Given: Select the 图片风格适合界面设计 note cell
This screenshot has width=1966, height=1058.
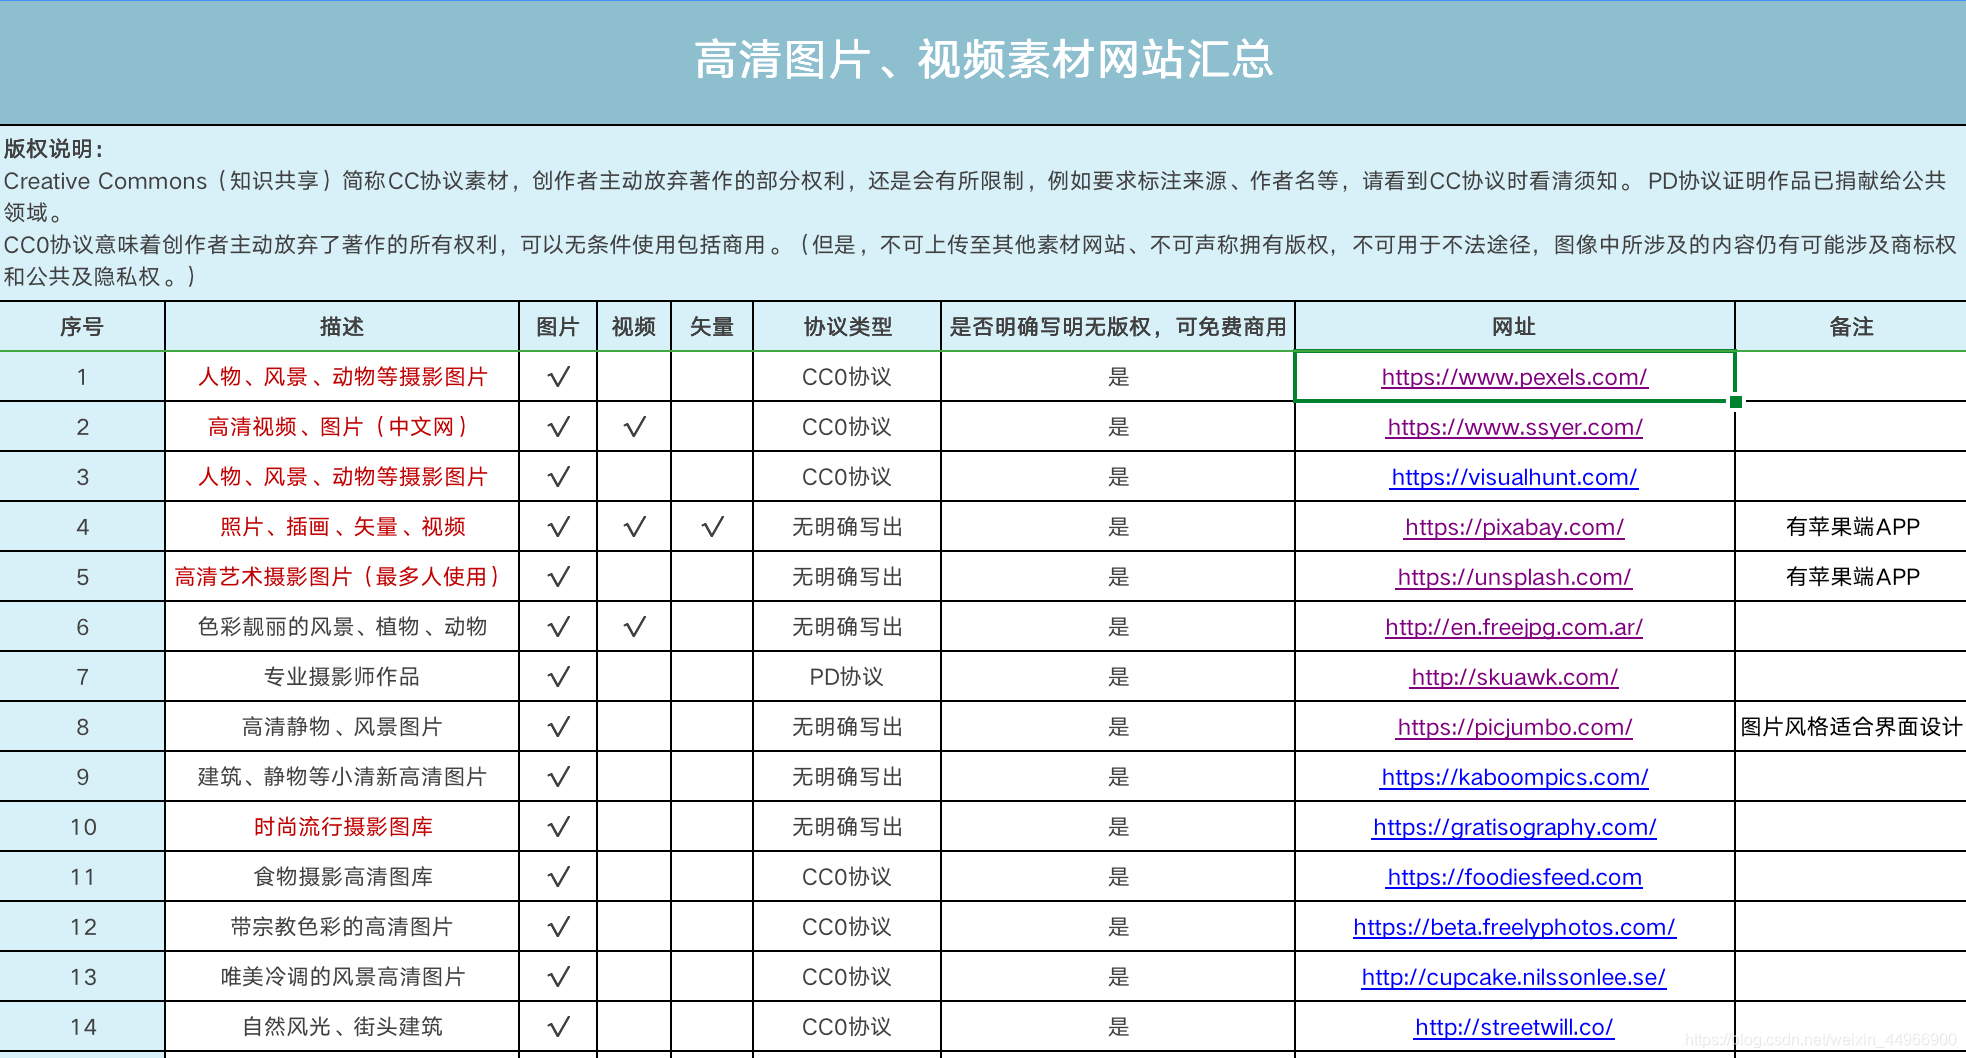Looking at the screenshot, I should [x=1851, y=727].
